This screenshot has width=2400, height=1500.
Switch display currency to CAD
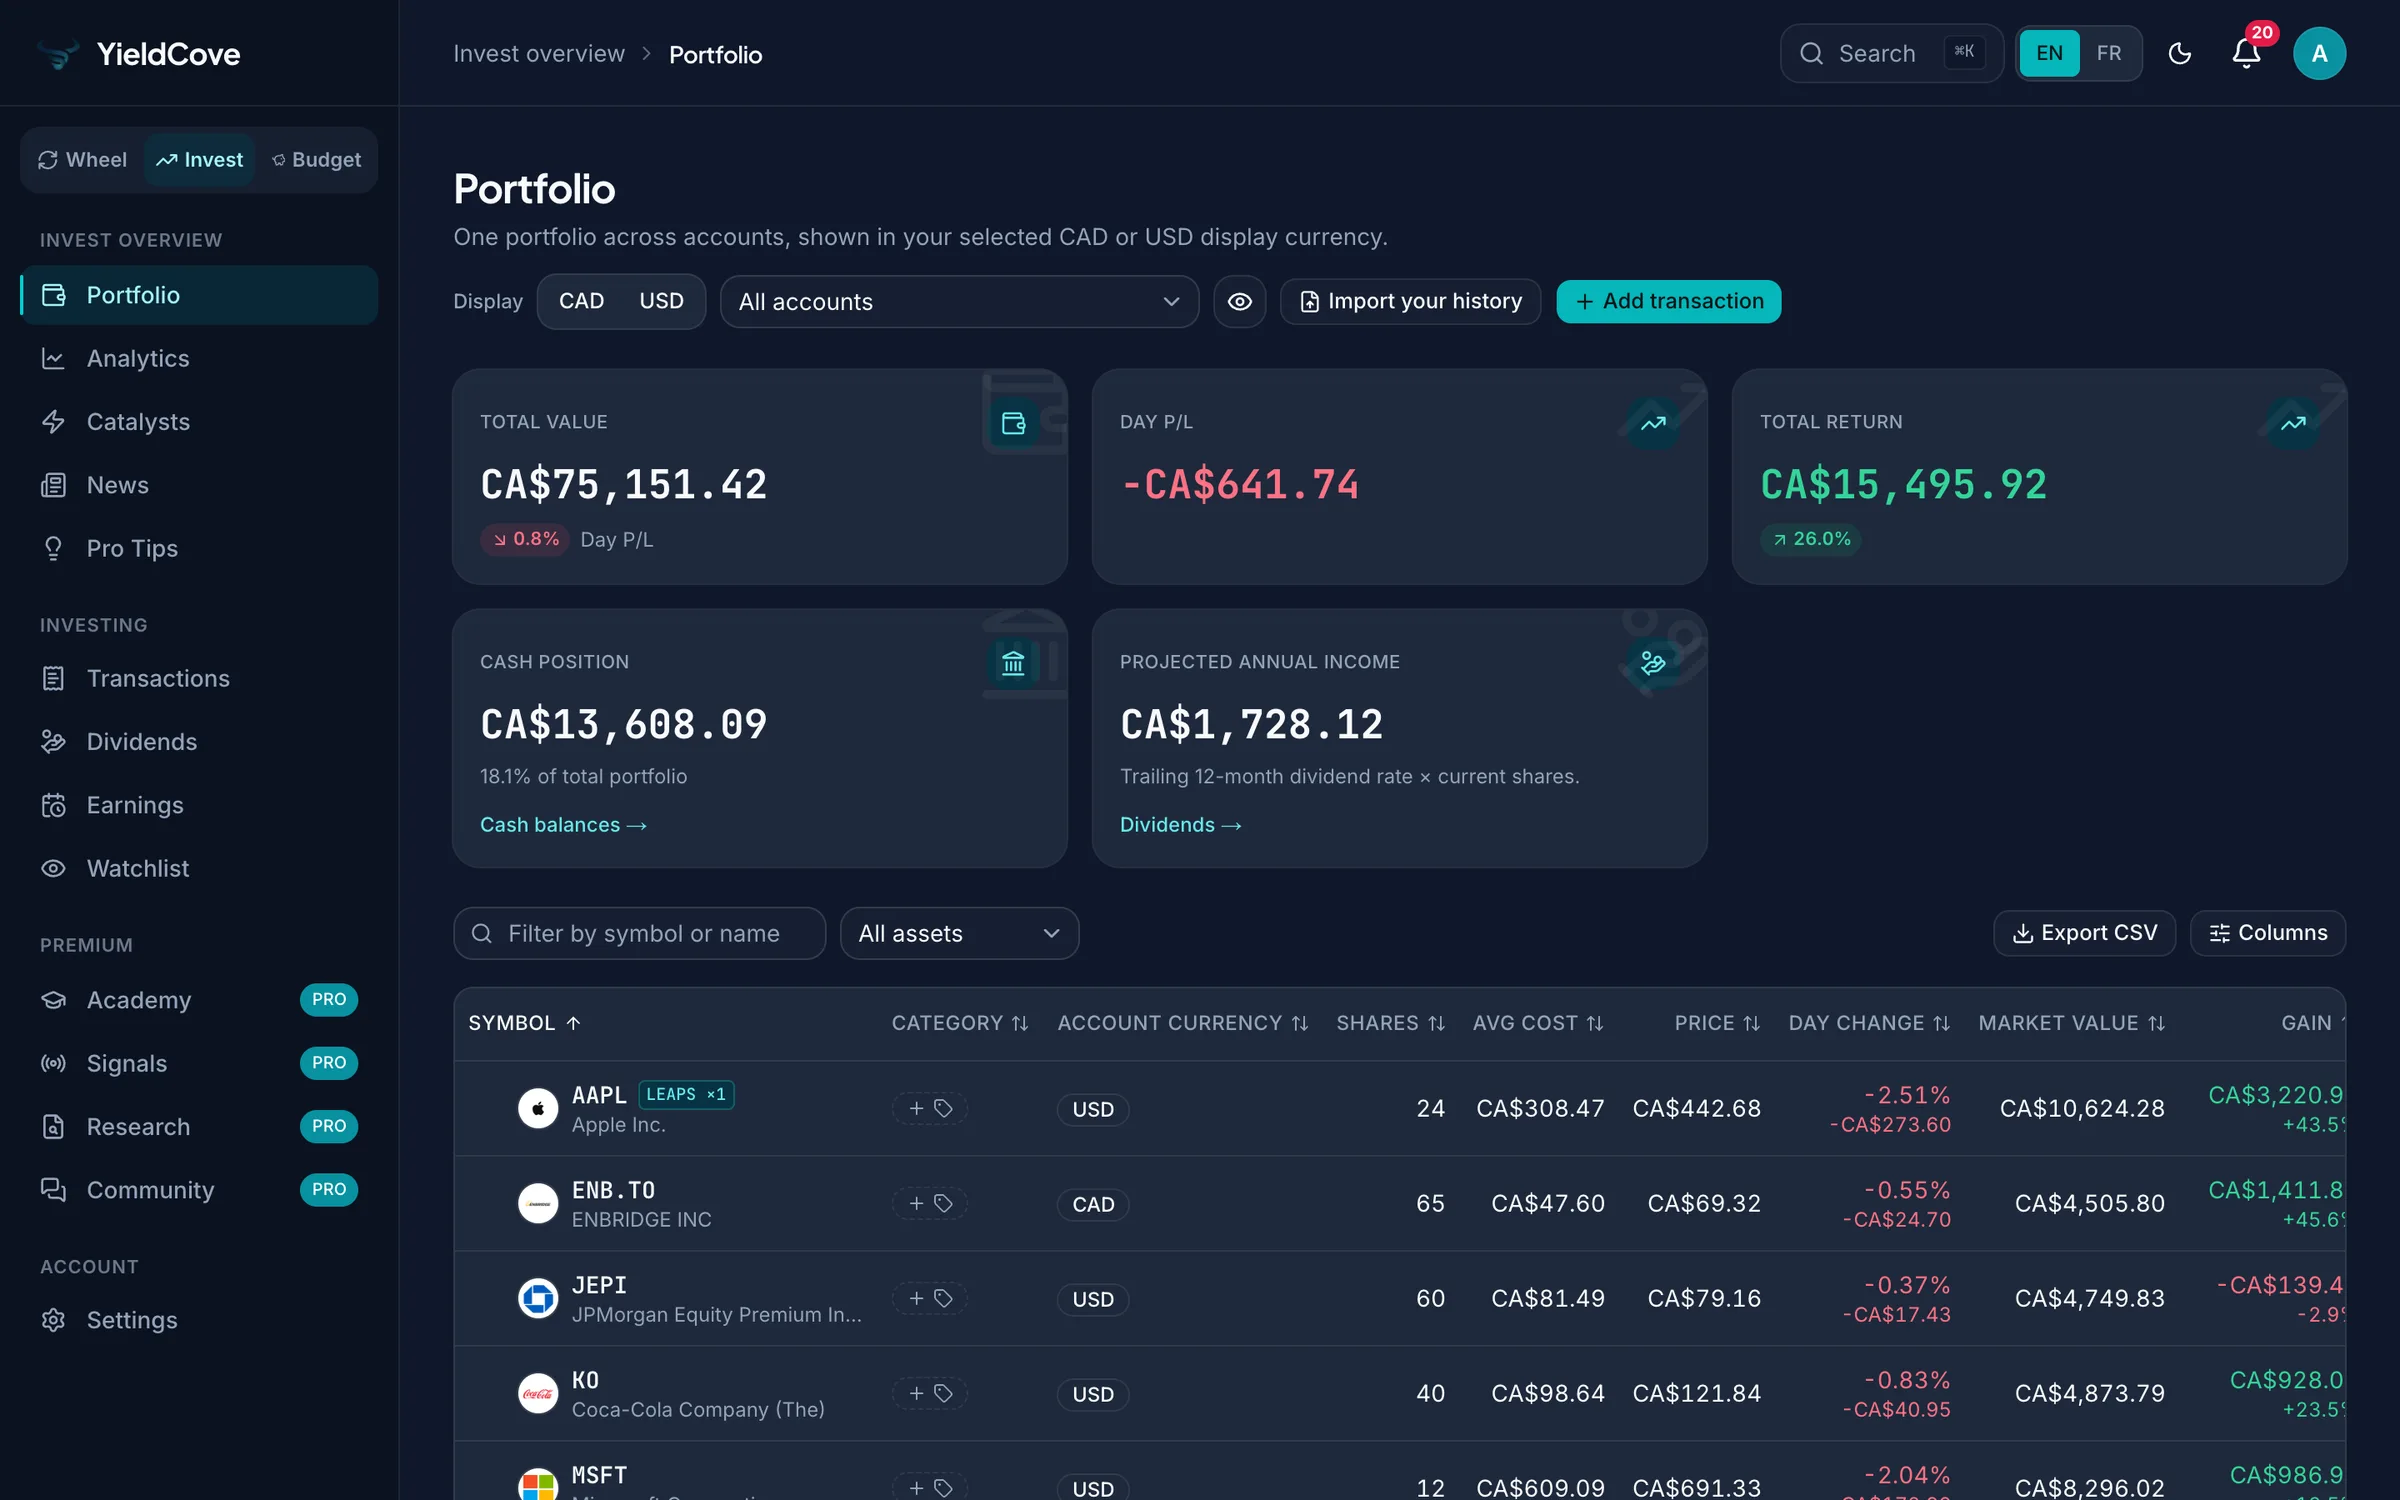[x=581, y=301]
